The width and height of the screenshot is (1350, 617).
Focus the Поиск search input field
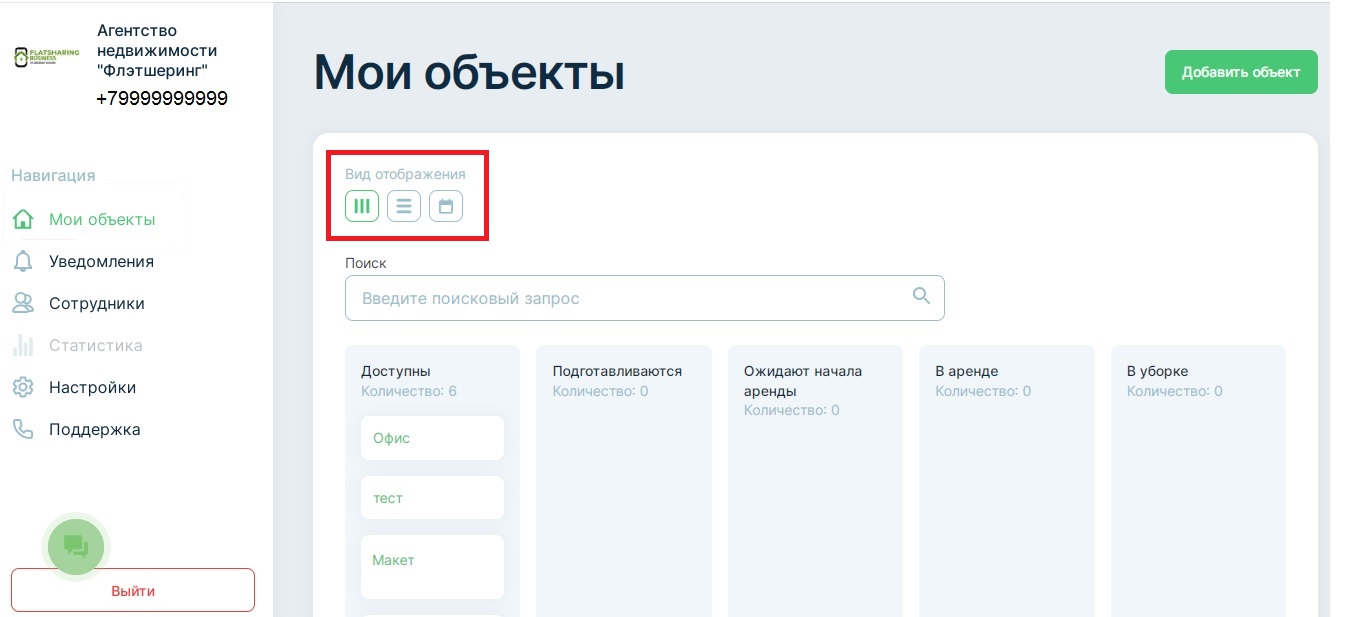click(x=630, y=298)
